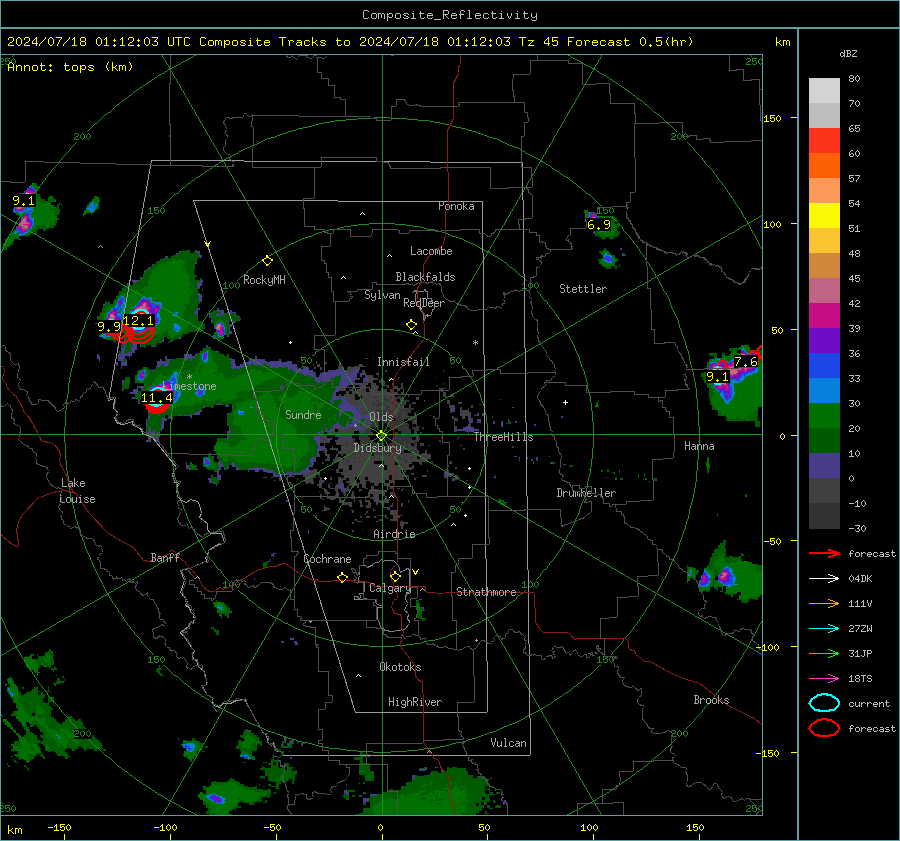Click the cyan current ellipse legend symbol
Screen dimensions: 900x841
click(x=824, y=703)
